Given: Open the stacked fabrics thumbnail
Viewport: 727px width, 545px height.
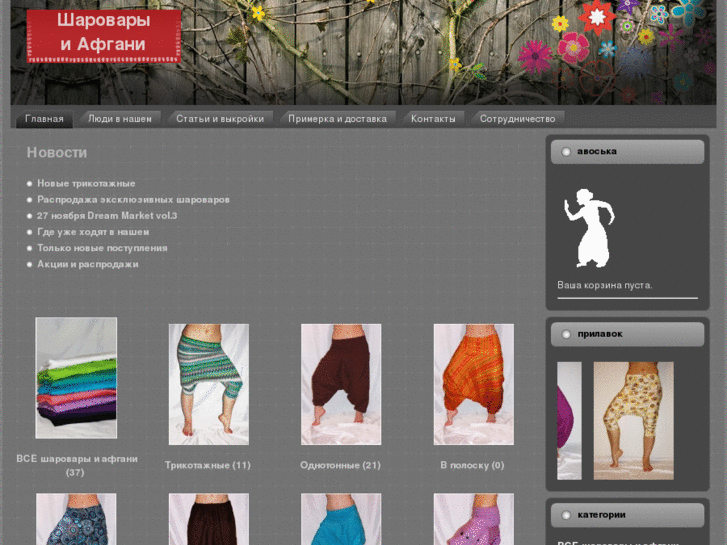Looking at the screenshot, I should pos(76,378).
